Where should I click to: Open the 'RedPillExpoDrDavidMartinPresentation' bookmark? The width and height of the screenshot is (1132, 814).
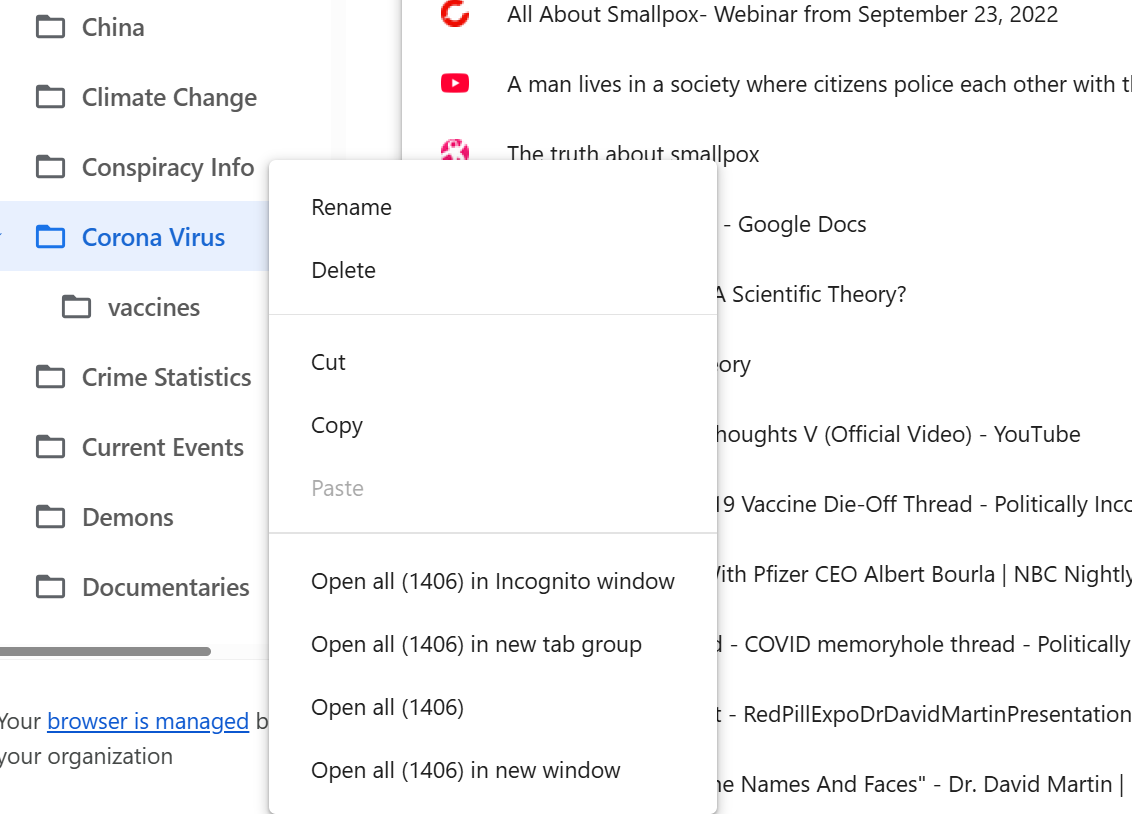pos(924,714)
